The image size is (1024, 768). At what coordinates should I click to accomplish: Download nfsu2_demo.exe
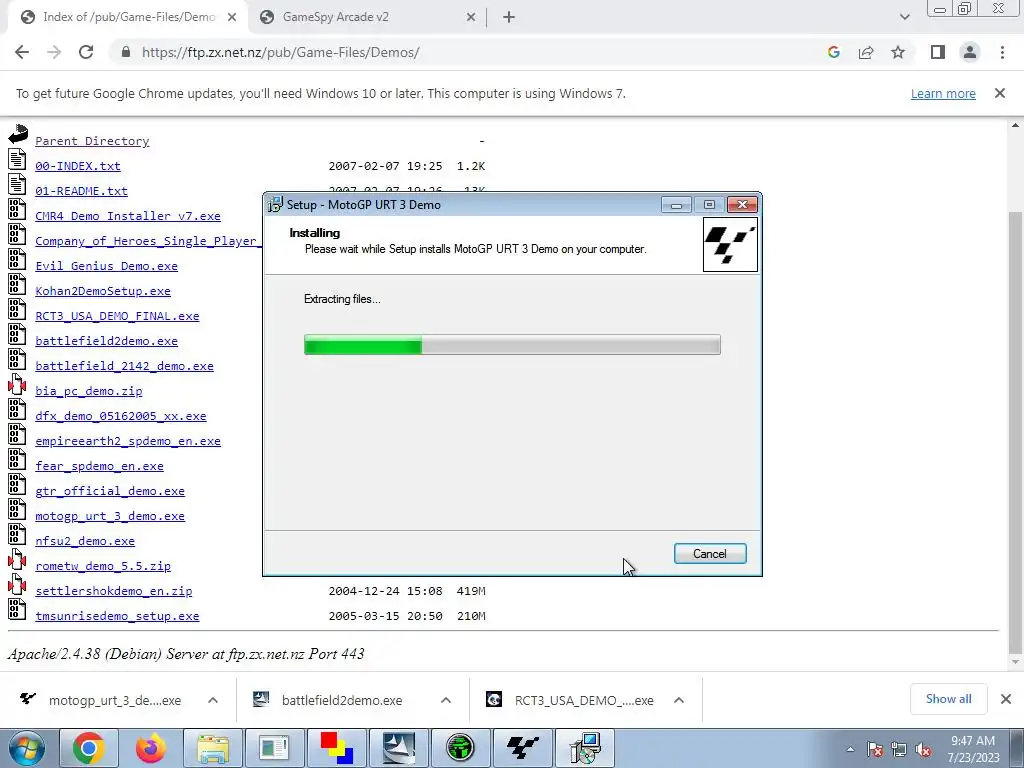(85, 541)
